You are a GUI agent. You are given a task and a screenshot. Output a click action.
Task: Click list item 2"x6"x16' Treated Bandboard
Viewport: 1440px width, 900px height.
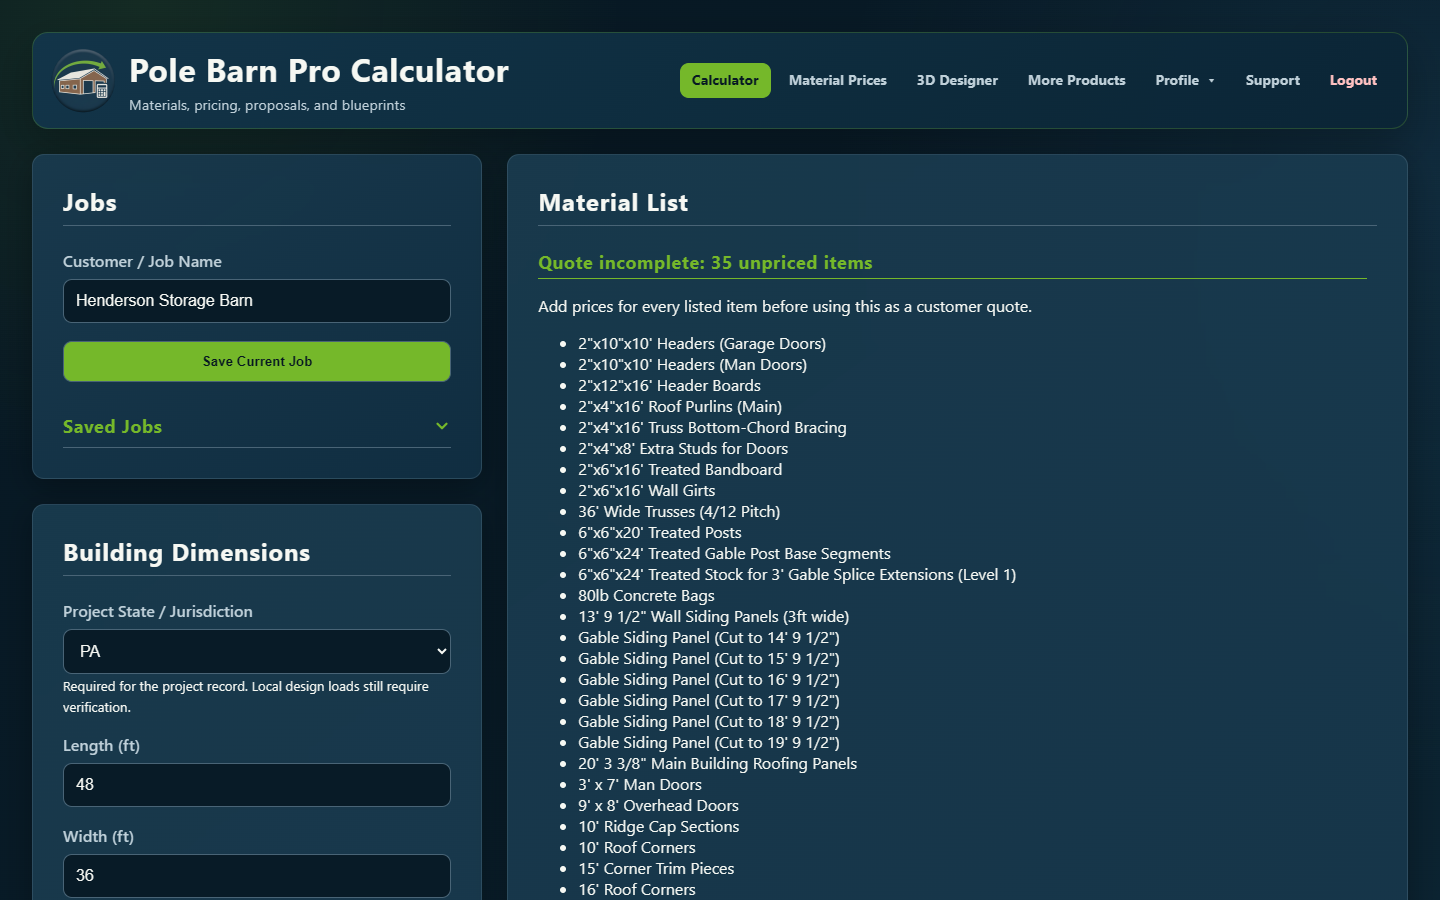click(x=680, y=469)
